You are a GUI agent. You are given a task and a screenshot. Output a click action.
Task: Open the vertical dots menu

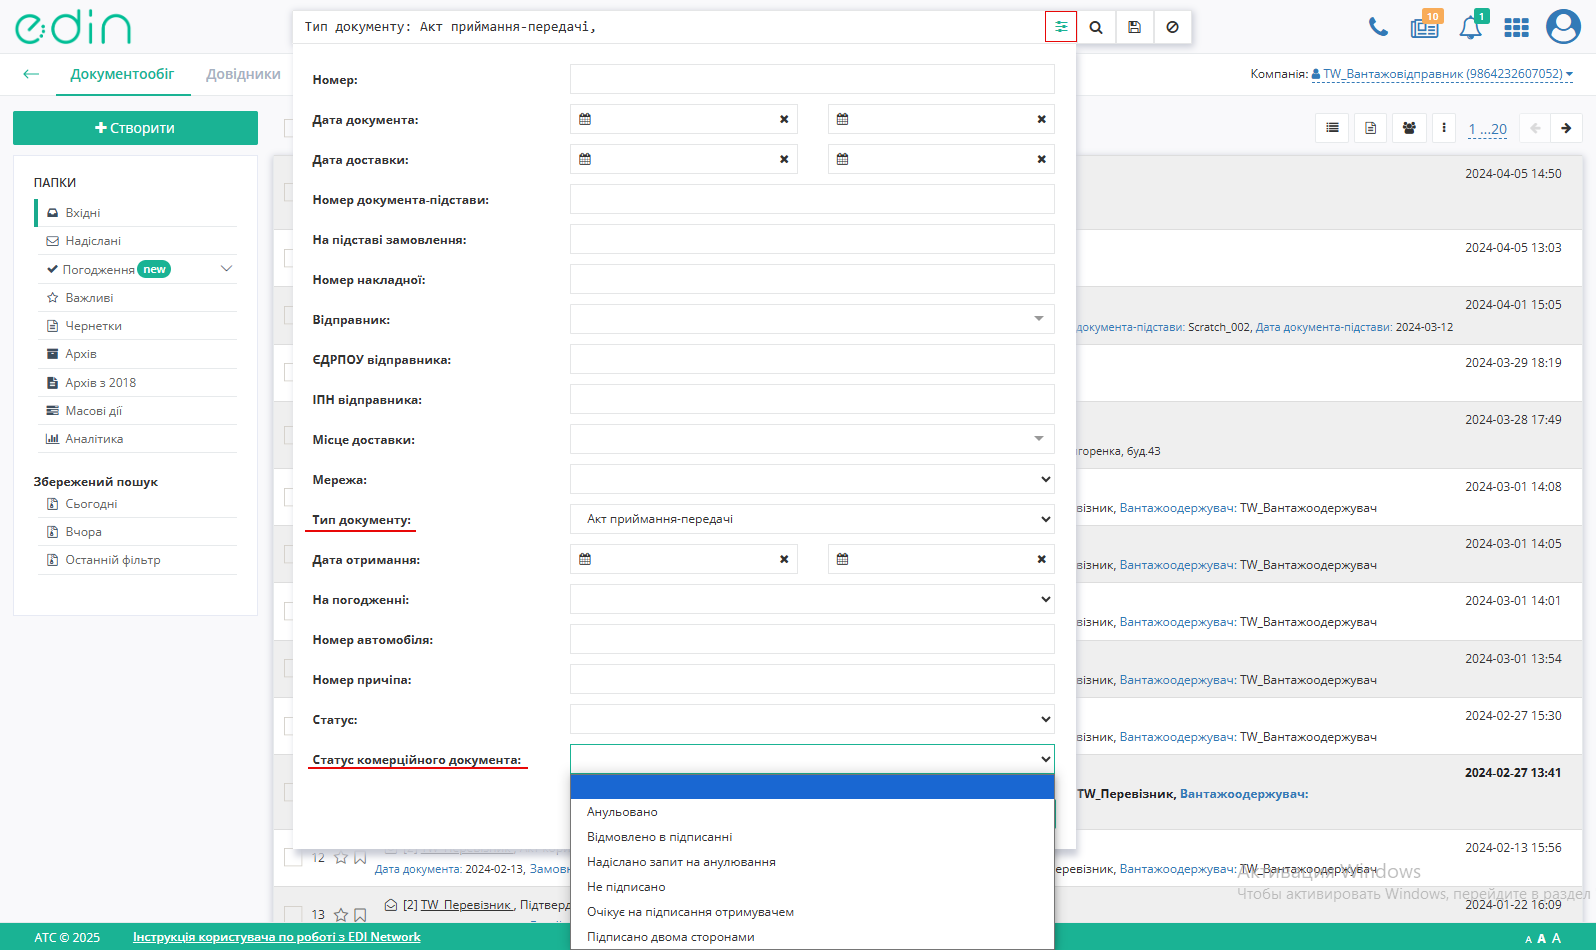click(x=1443, y=128)
